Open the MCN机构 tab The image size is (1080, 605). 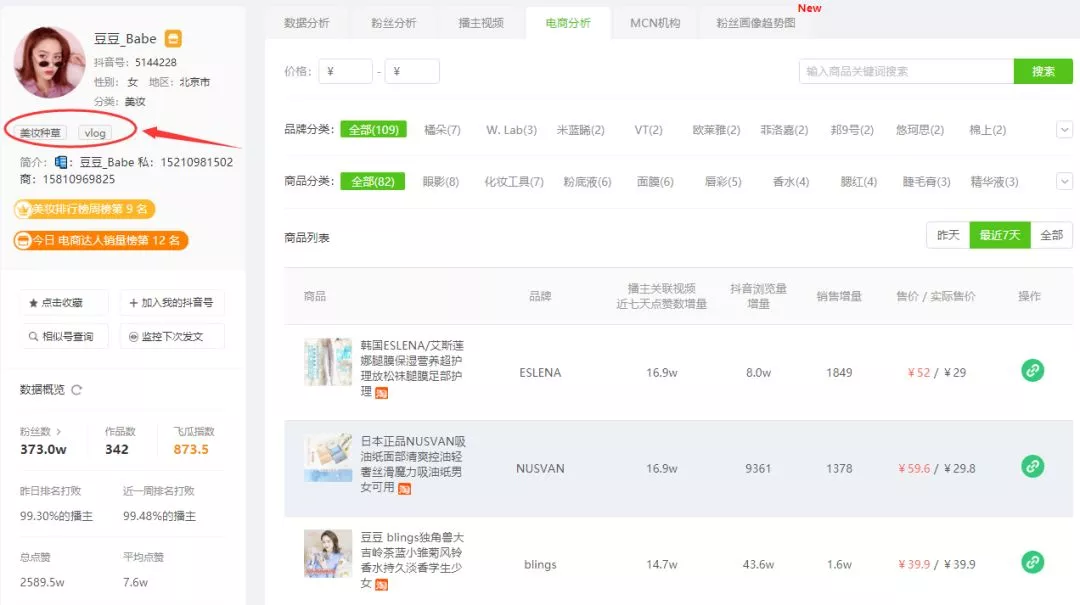pos(655,23)
